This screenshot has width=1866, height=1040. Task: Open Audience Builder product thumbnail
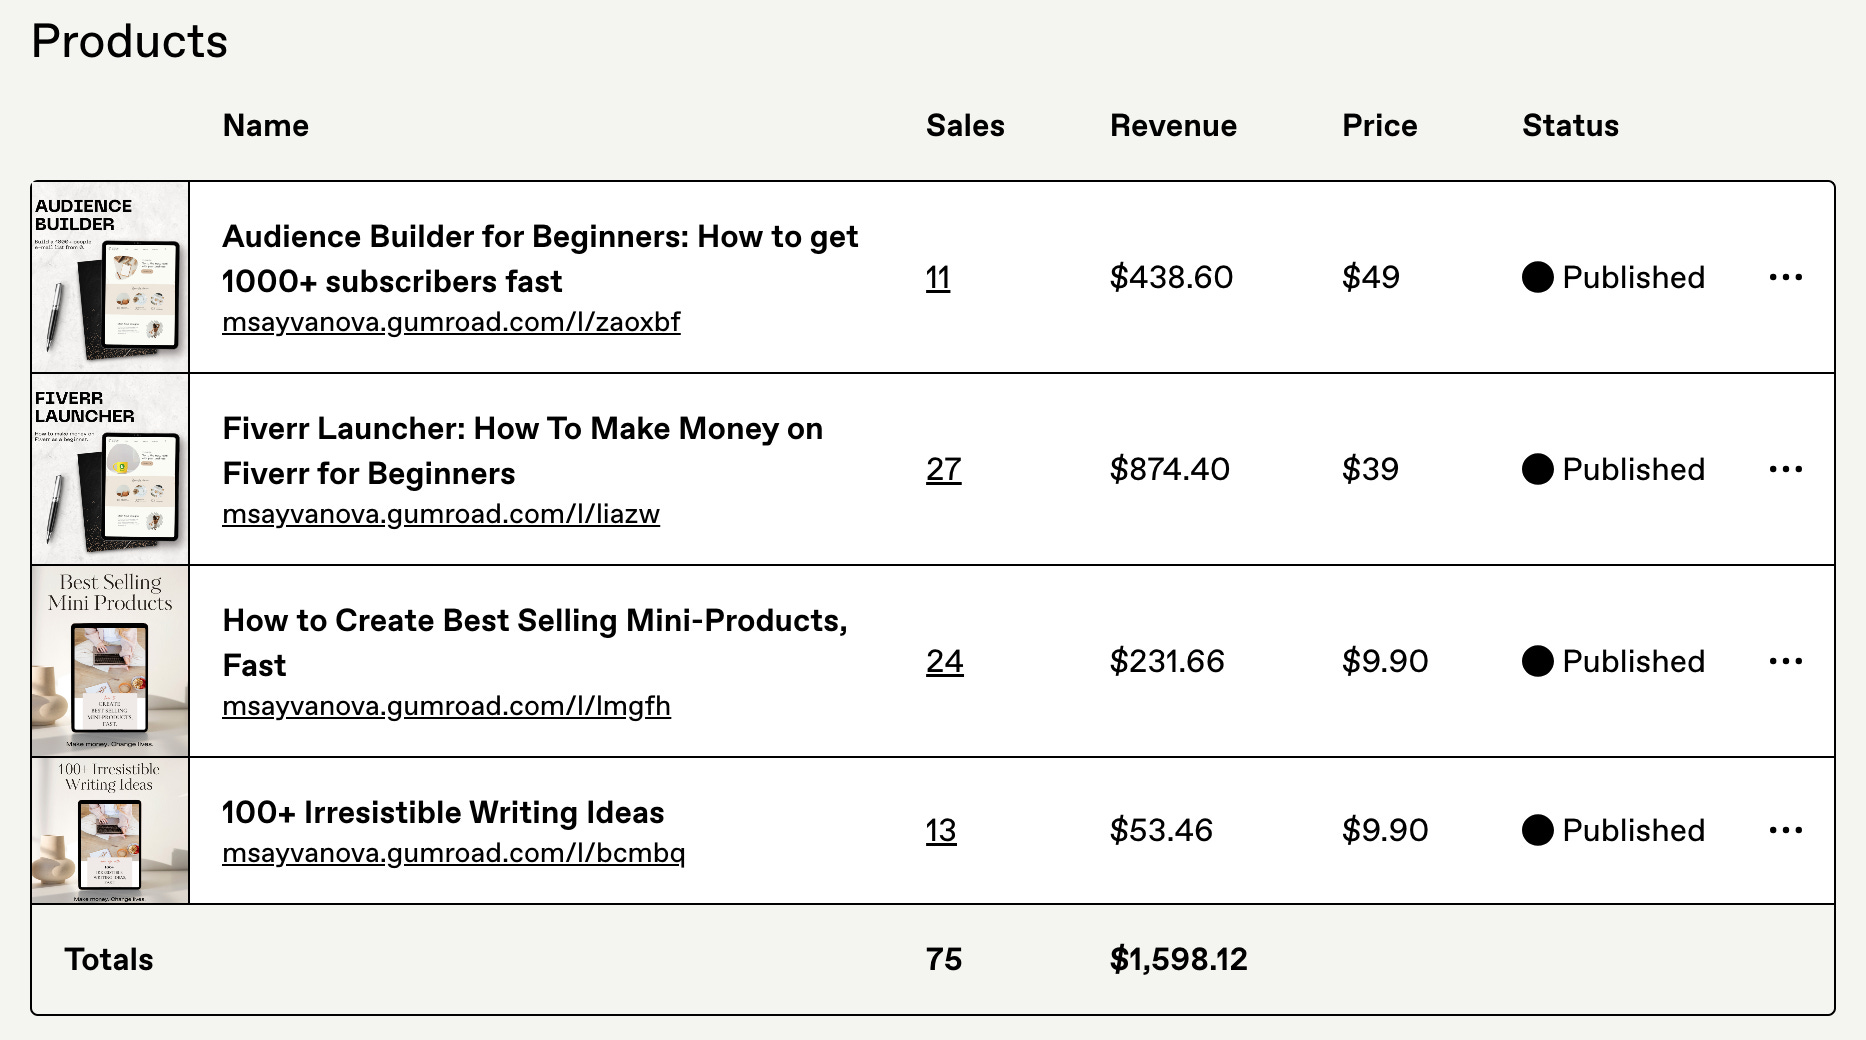(x=110, y=277)
